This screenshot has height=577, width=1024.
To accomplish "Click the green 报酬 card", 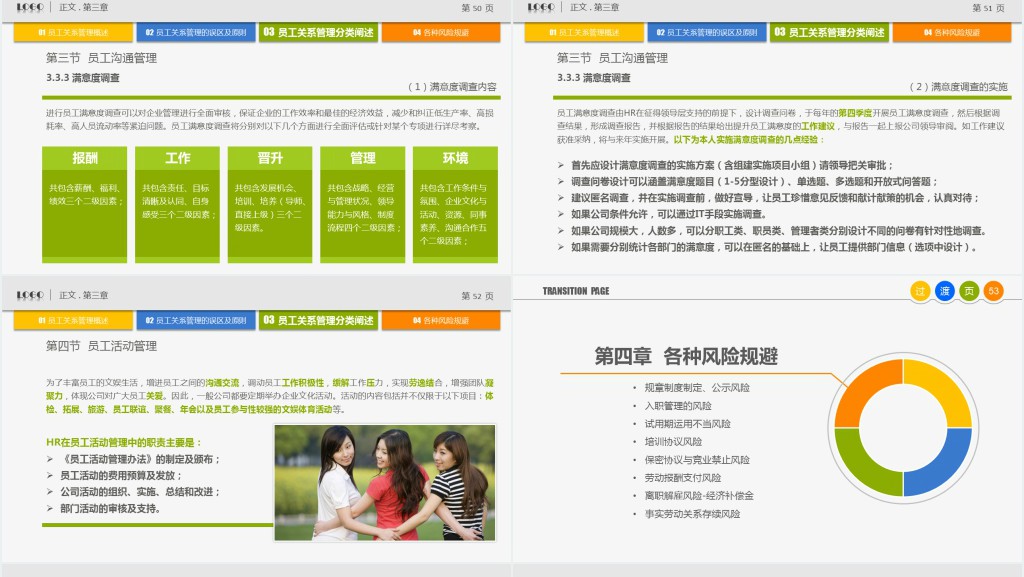I will pyautogui.click(x=84, y=204).
